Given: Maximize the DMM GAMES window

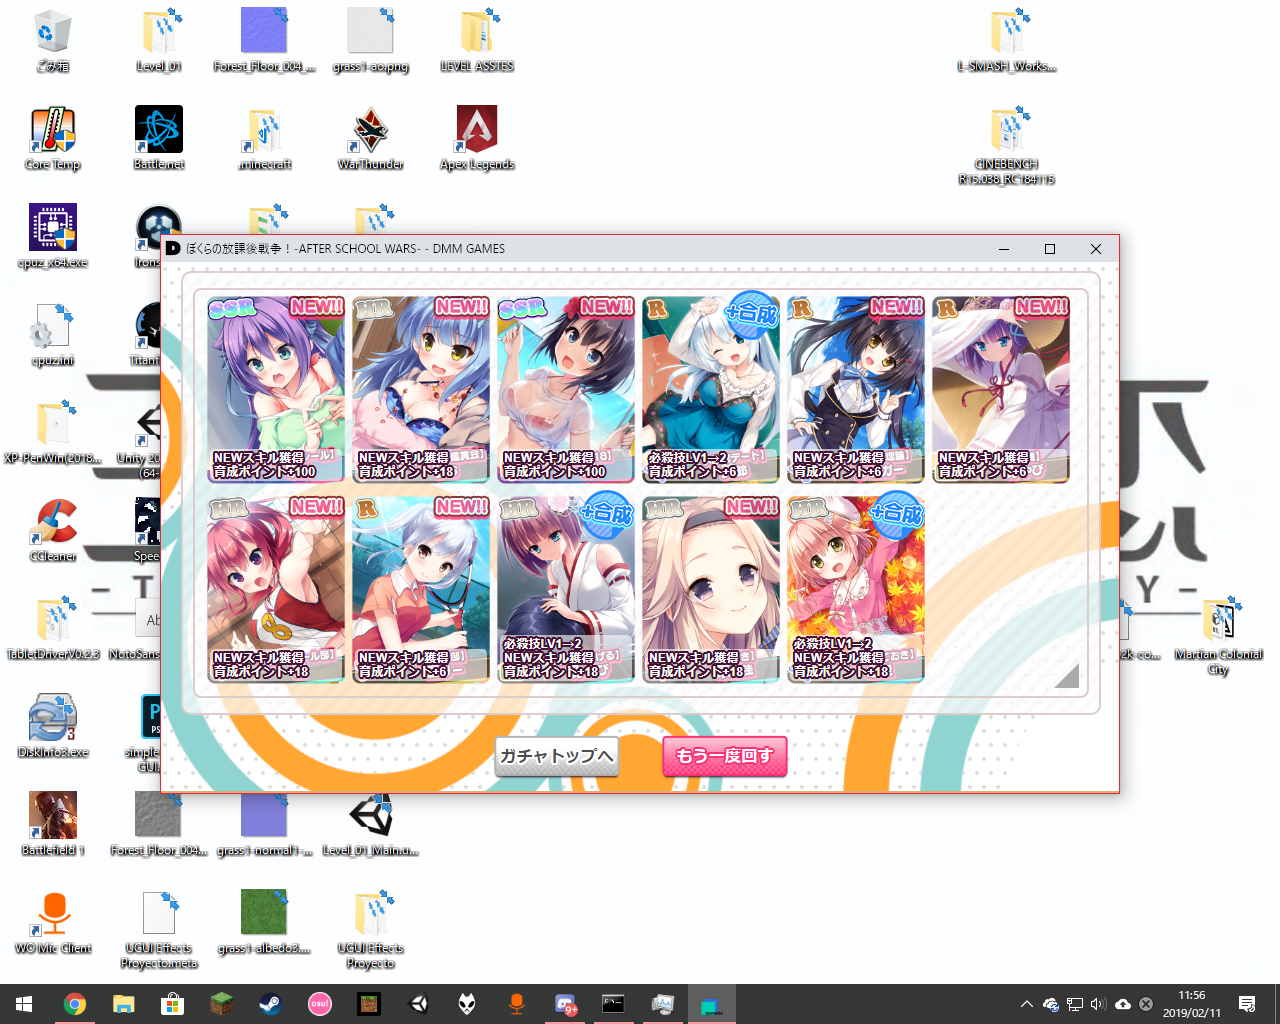Looking at the screenshot, I should pyautogui.click(x=1050, y=249).
